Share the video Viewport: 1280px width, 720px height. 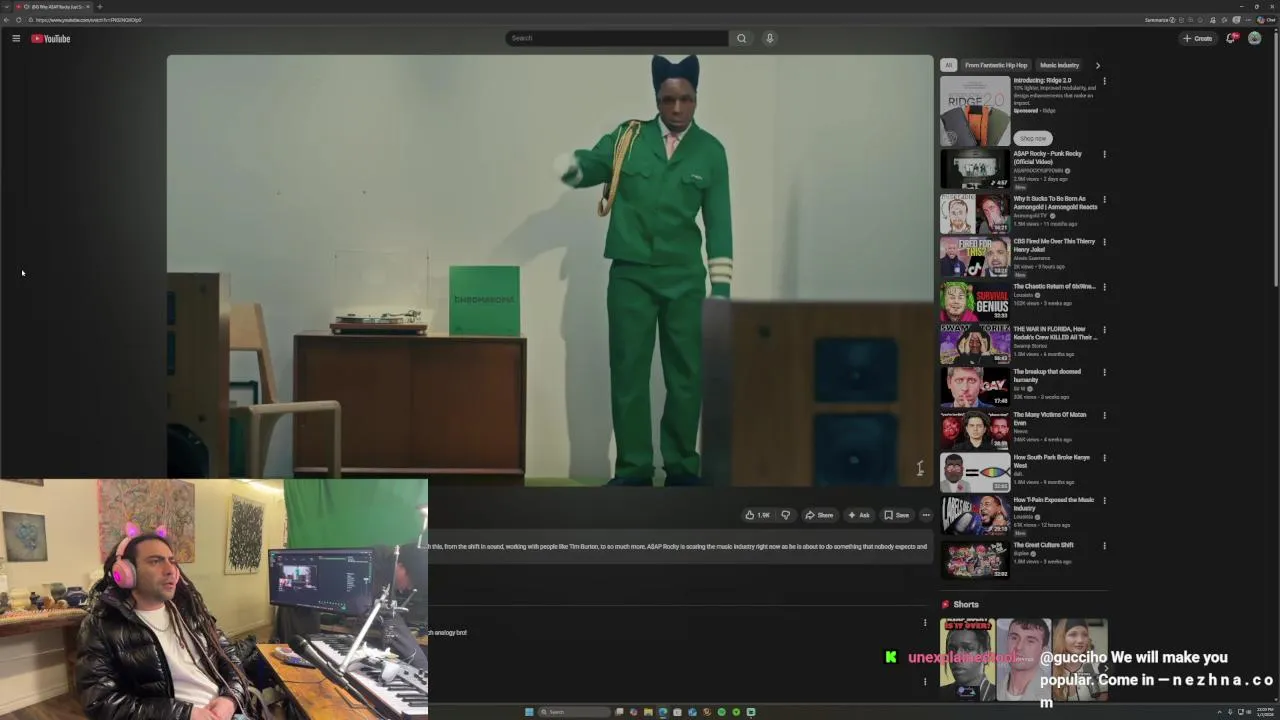click(x=819, y=515)
